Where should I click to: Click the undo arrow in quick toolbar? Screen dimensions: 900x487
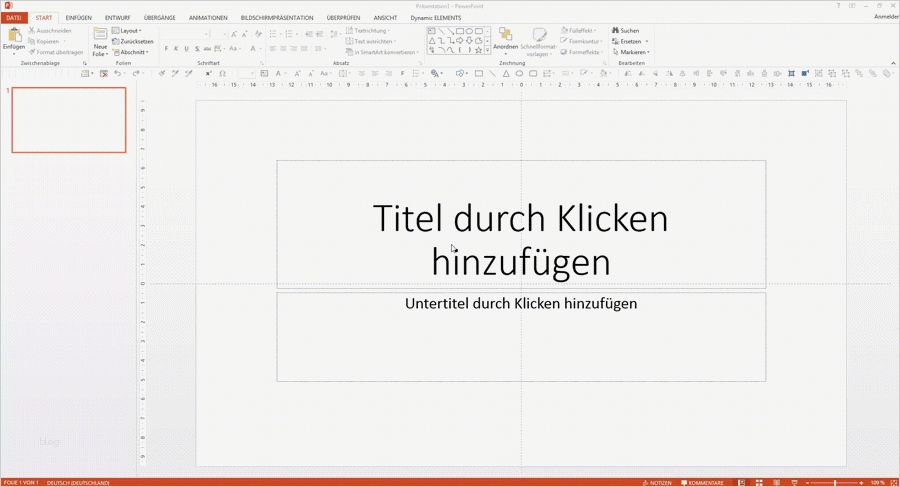coord(118,74)
